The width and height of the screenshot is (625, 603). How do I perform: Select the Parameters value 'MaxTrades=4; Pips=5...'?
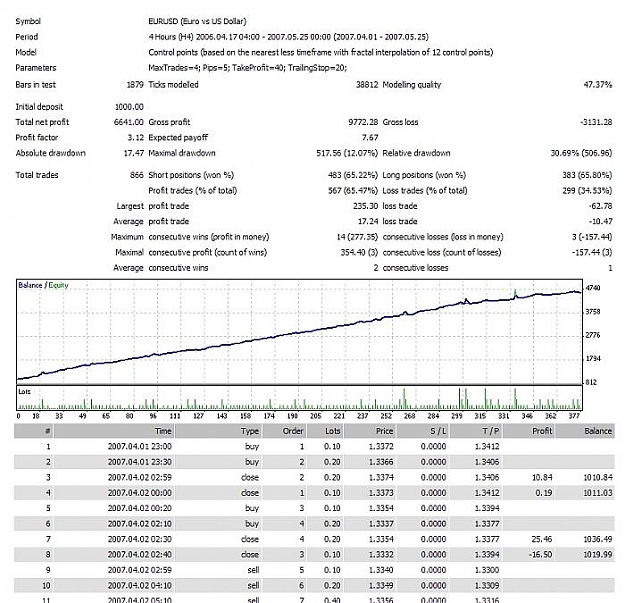coord(248,68)
